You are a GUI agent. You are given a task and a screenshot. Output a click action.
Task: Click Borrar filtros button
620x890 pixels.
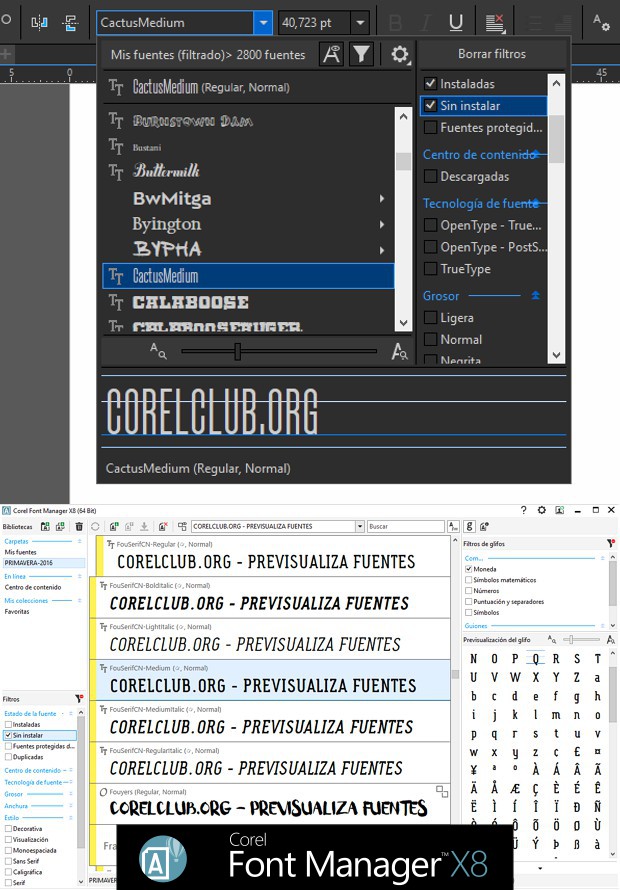(x=492, y=54)
